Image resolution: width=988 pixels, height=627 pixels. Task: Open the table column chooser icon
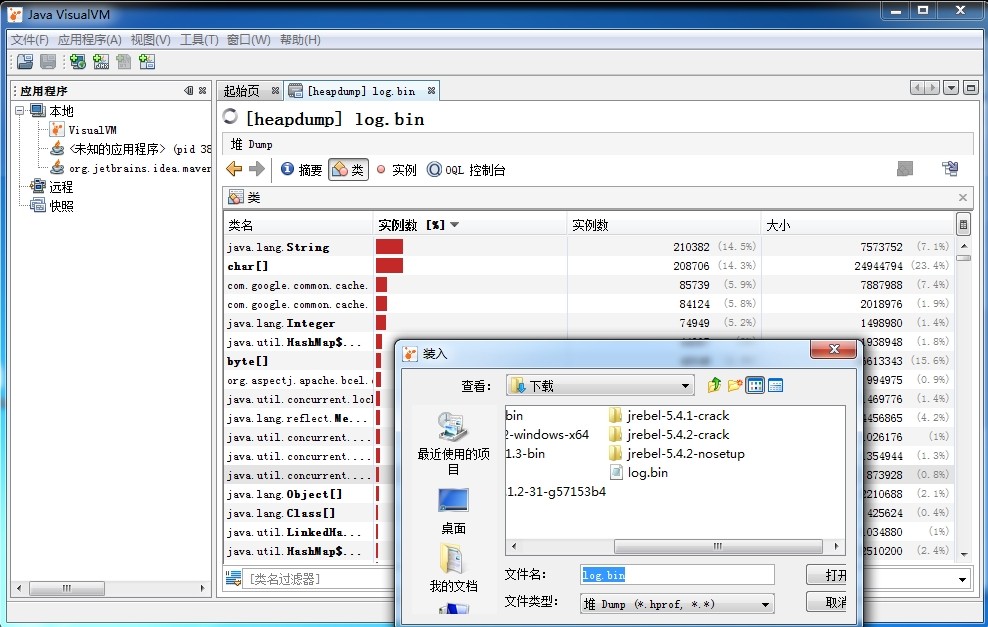(x=963, y=224)
